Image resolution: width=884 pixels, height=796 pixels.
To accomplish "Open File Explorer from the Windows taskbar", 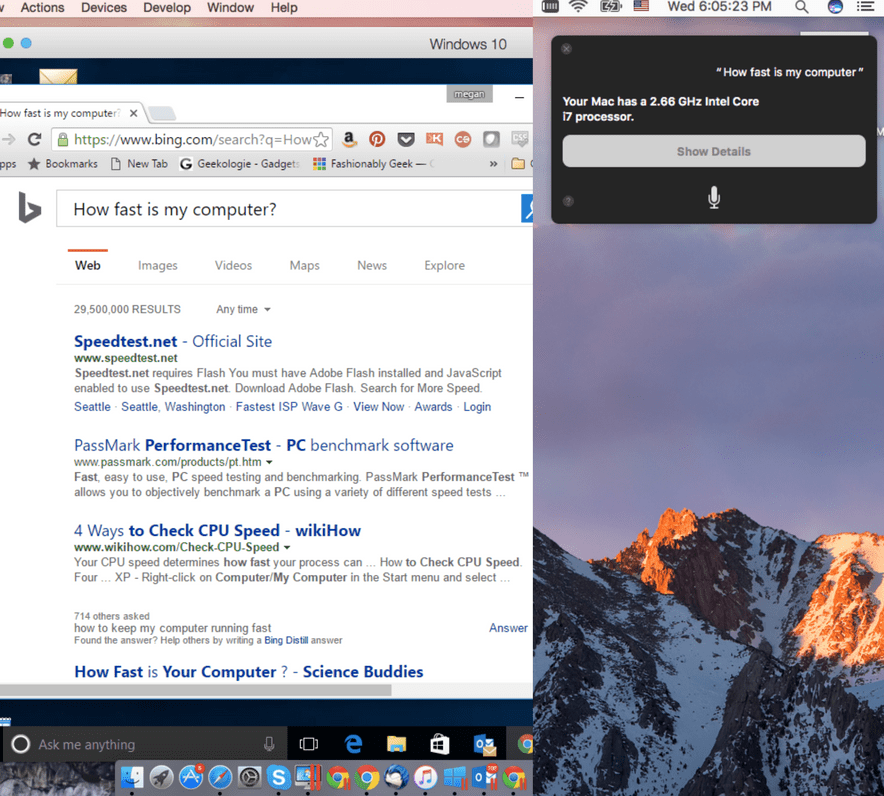I will (x=396, y=744).
